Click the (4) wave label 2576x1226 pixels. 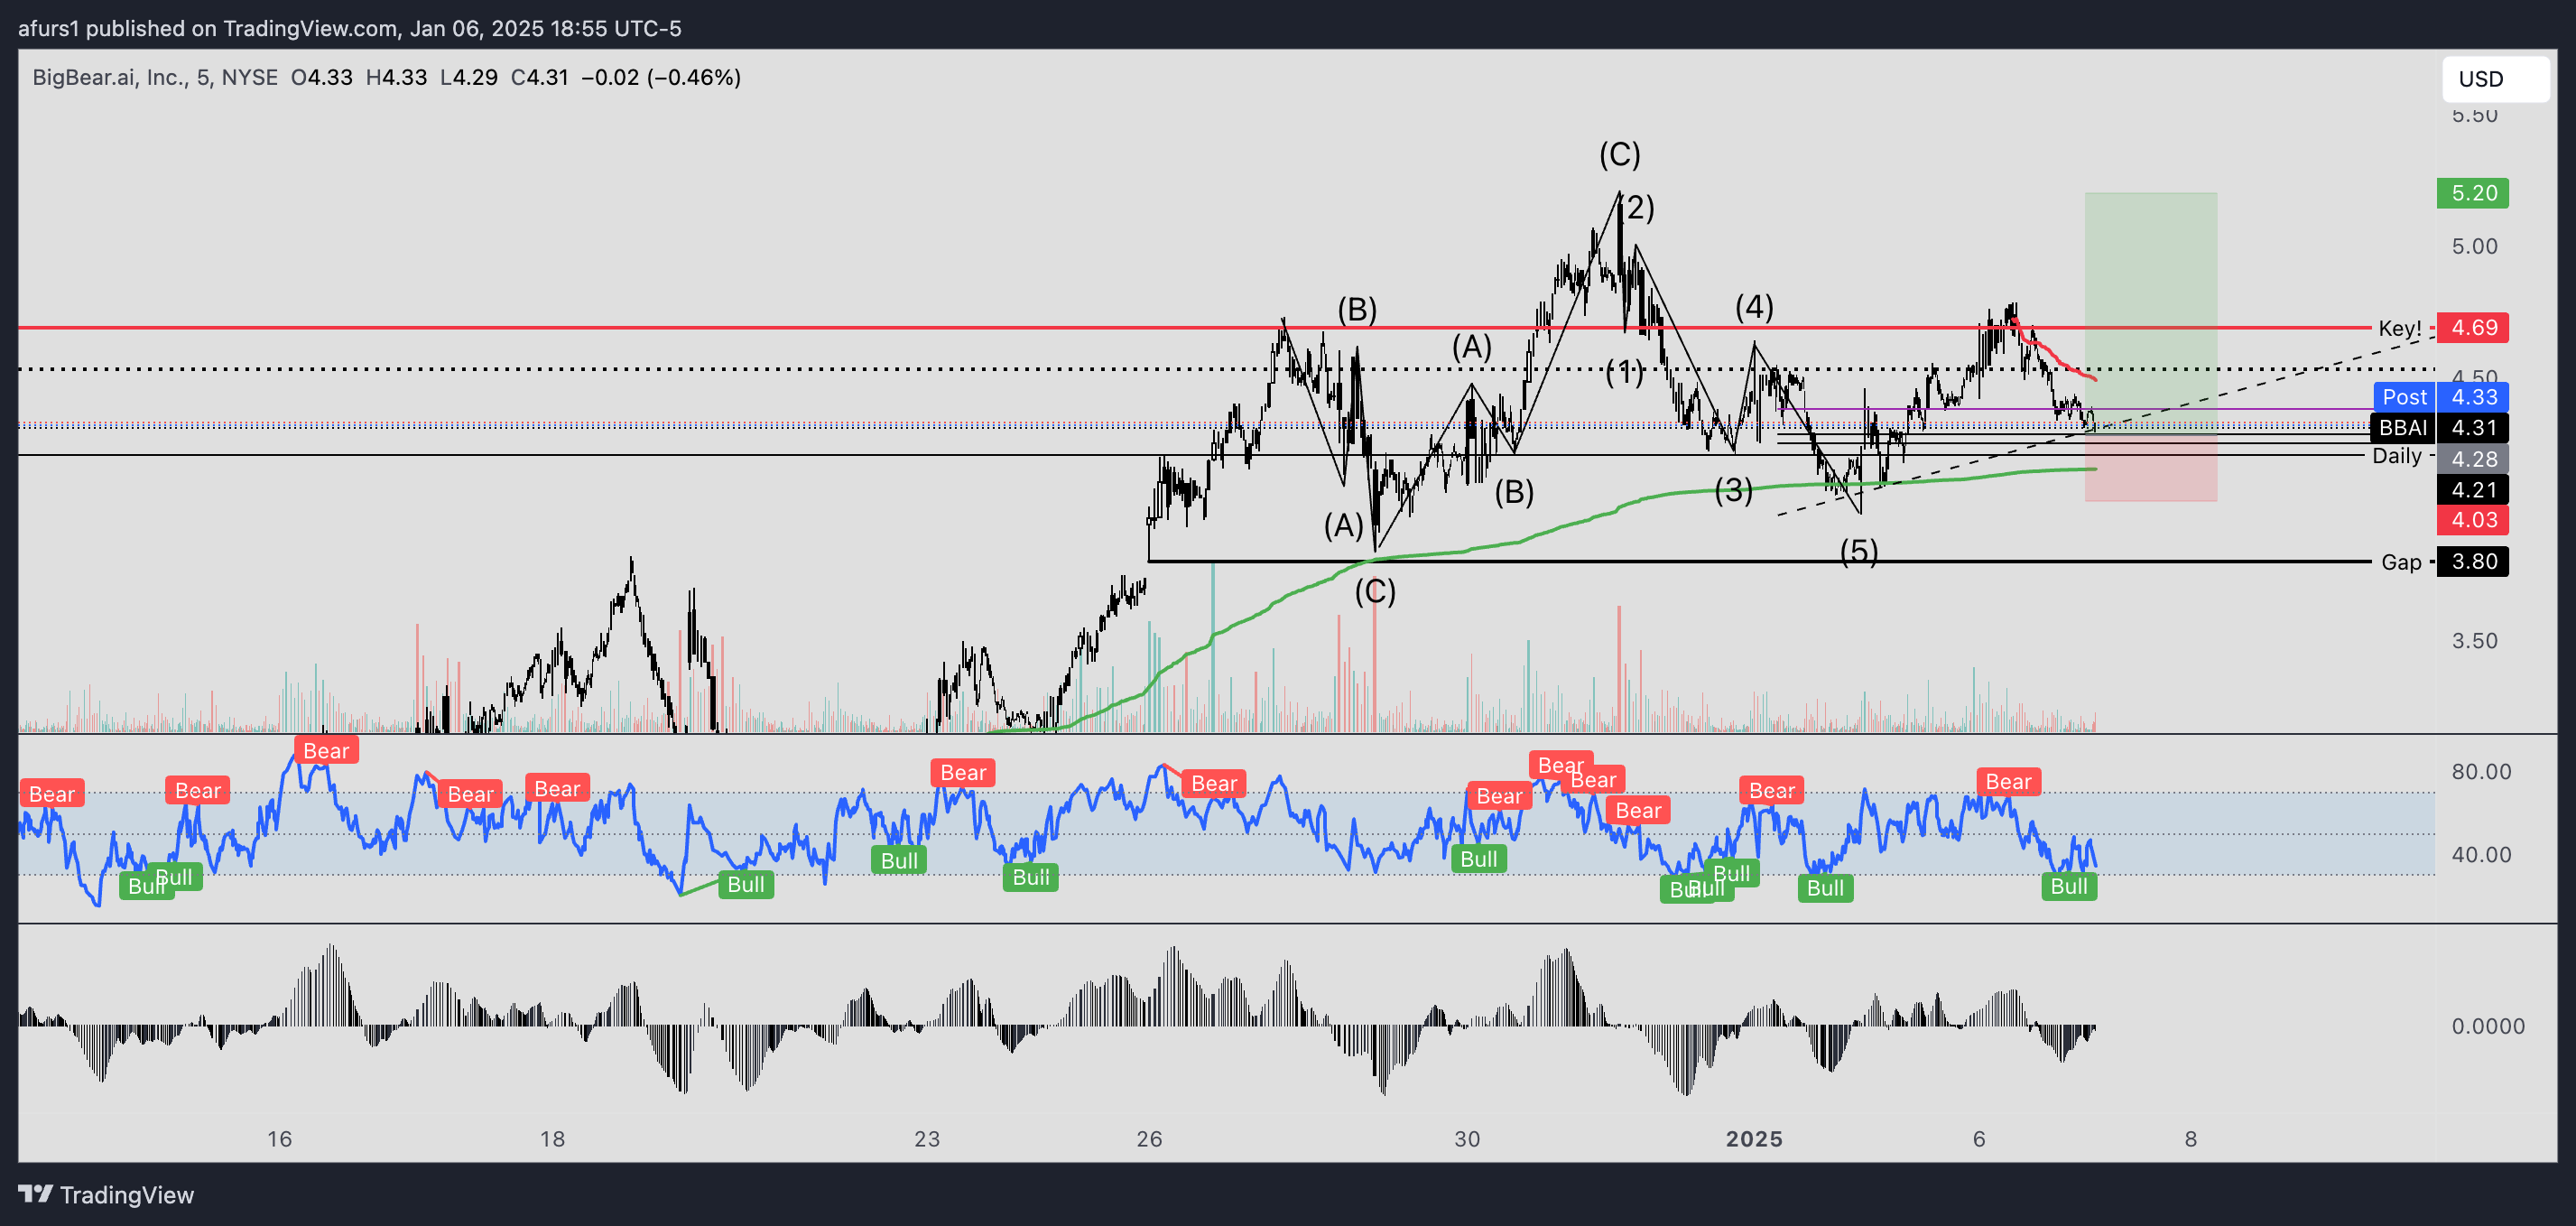click(1754, 307)
